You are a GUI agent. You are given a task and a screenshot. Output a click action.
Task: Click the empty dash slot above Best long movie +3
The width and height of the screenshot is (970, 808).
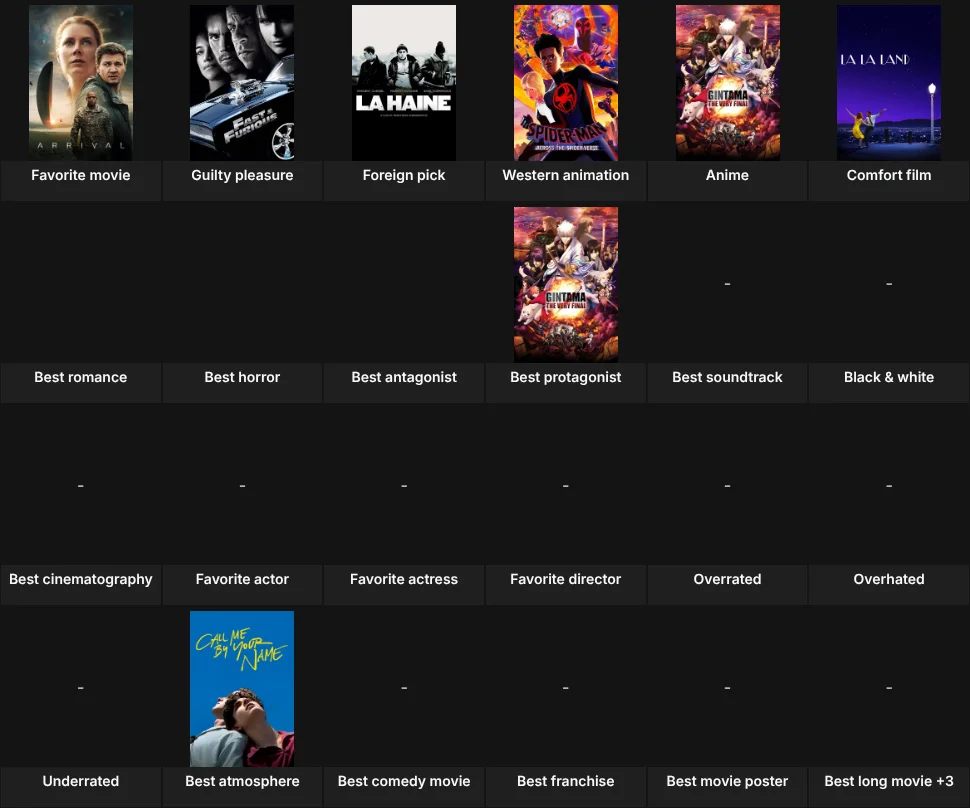point(889,688)
